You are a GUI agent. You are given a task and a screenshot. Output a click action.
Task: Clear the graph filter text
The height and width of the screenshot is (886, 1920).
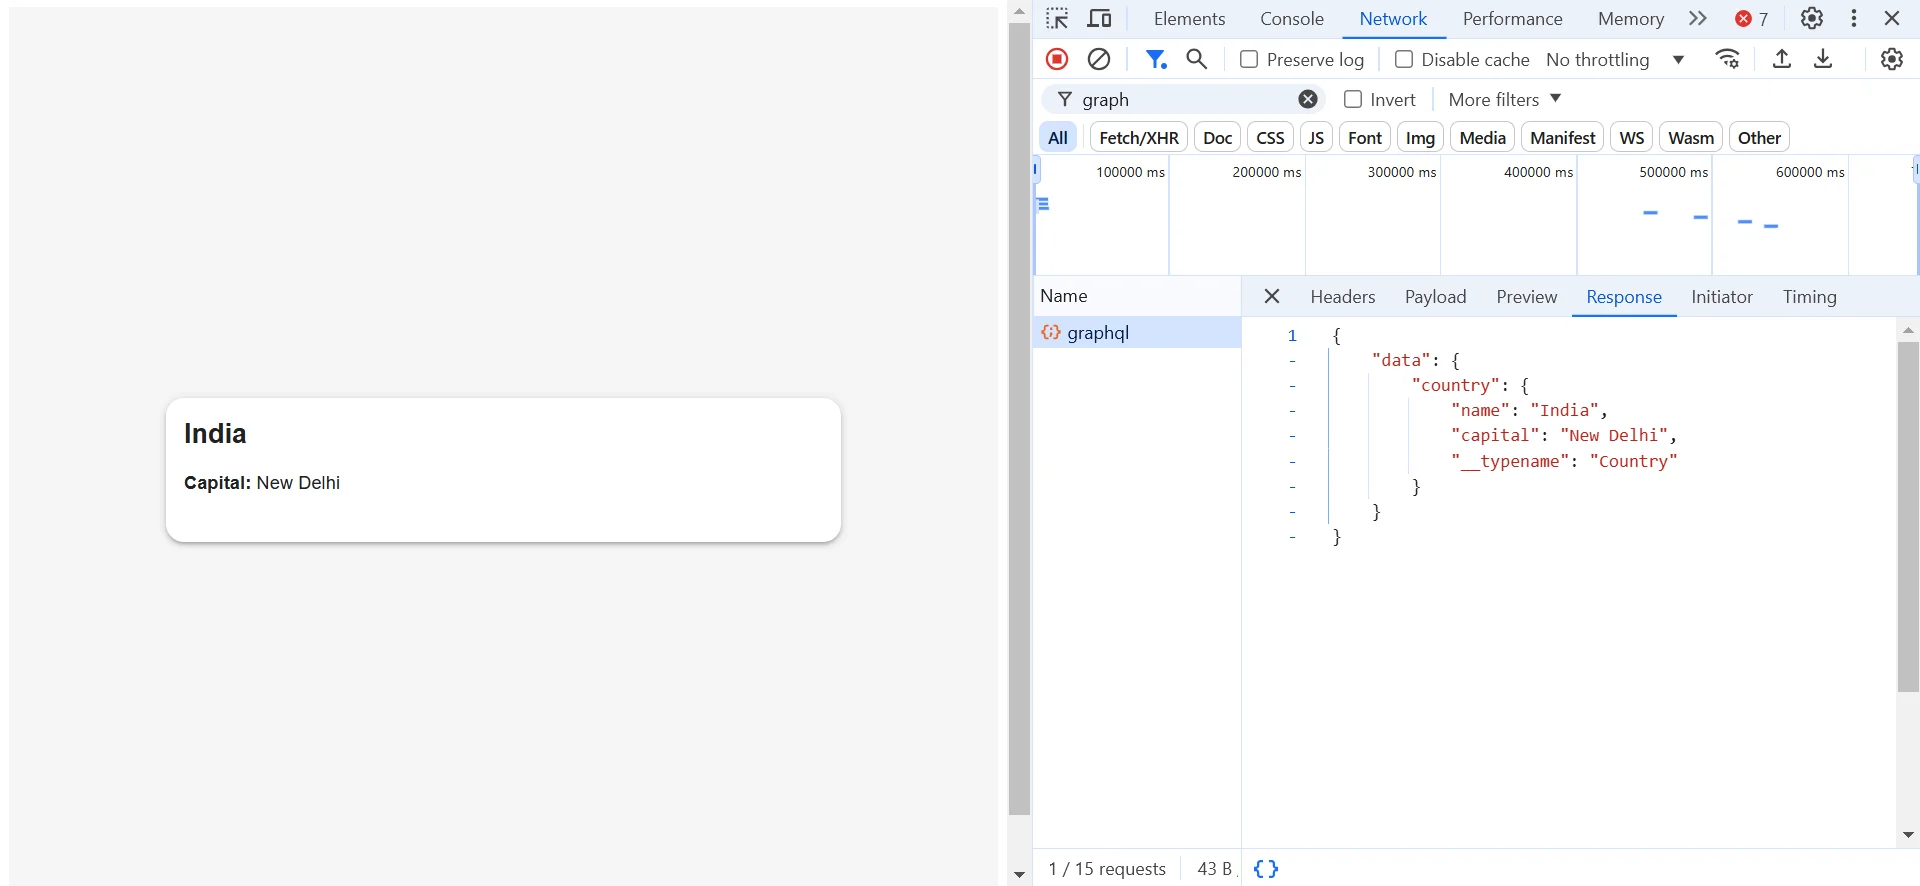[1308, 99]
